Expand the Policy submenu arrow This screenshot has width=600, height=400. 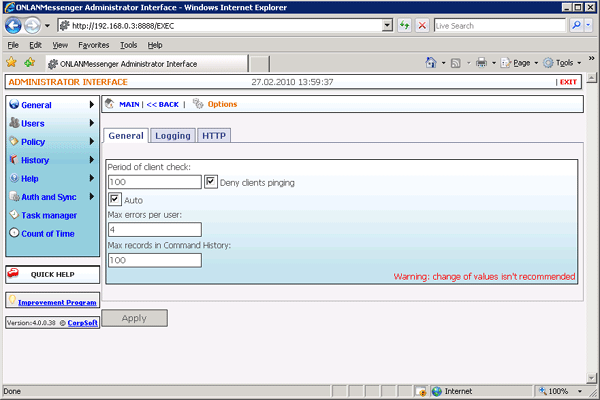91,141
